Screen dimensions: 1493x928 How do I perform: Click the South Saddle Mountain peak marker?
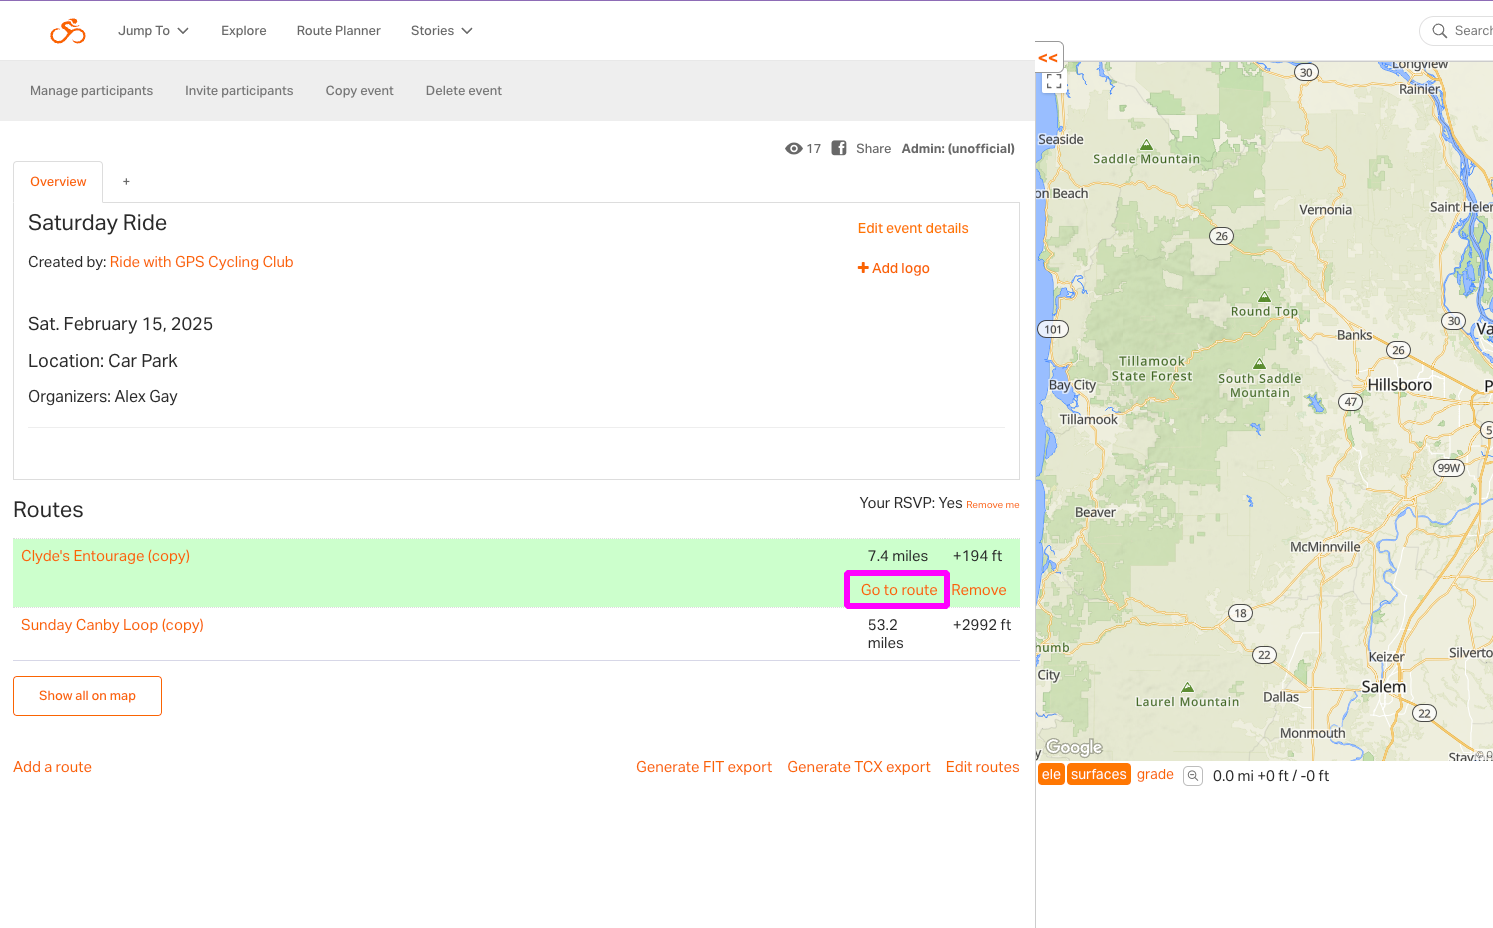[1259, 364]
